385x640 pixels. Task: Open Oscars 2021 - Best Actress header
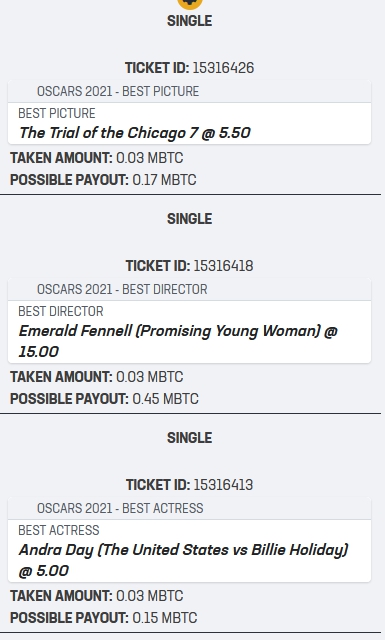[x=189, y=508]
